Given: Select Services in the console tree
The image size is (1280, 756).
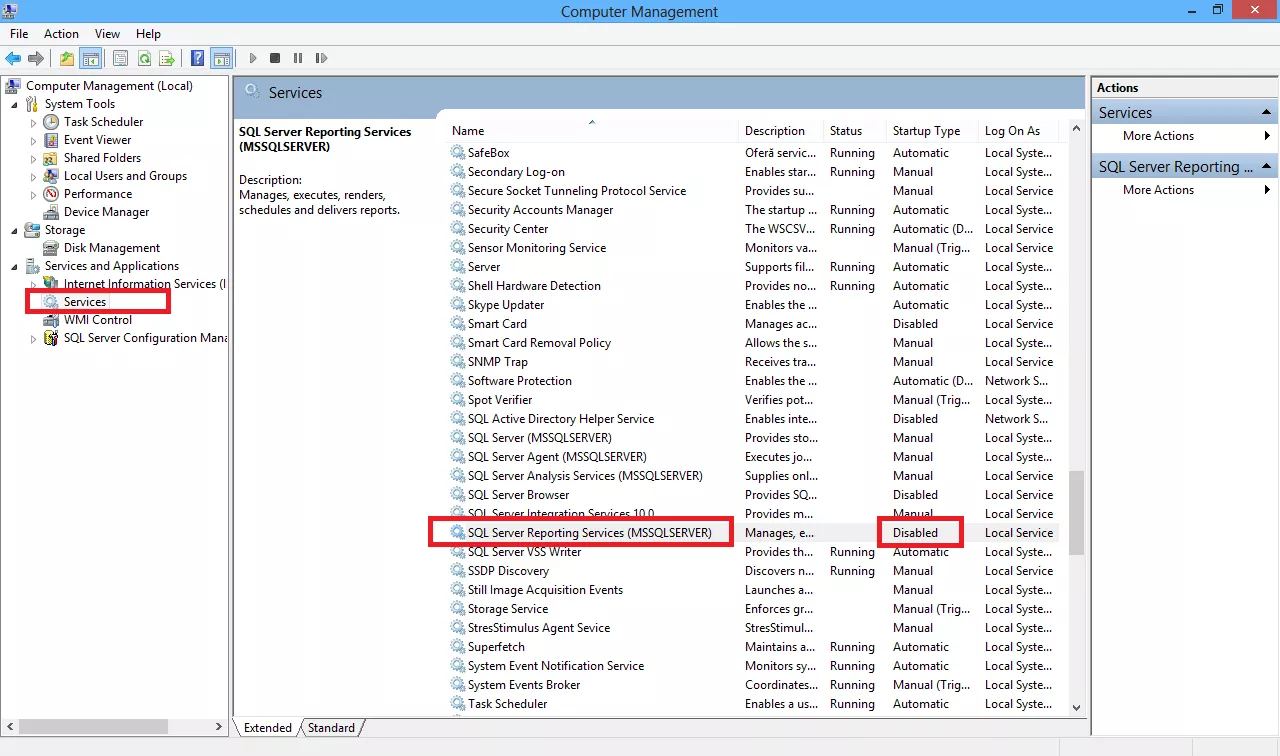Looking at the screenshot, I should (x=85, y=302).
